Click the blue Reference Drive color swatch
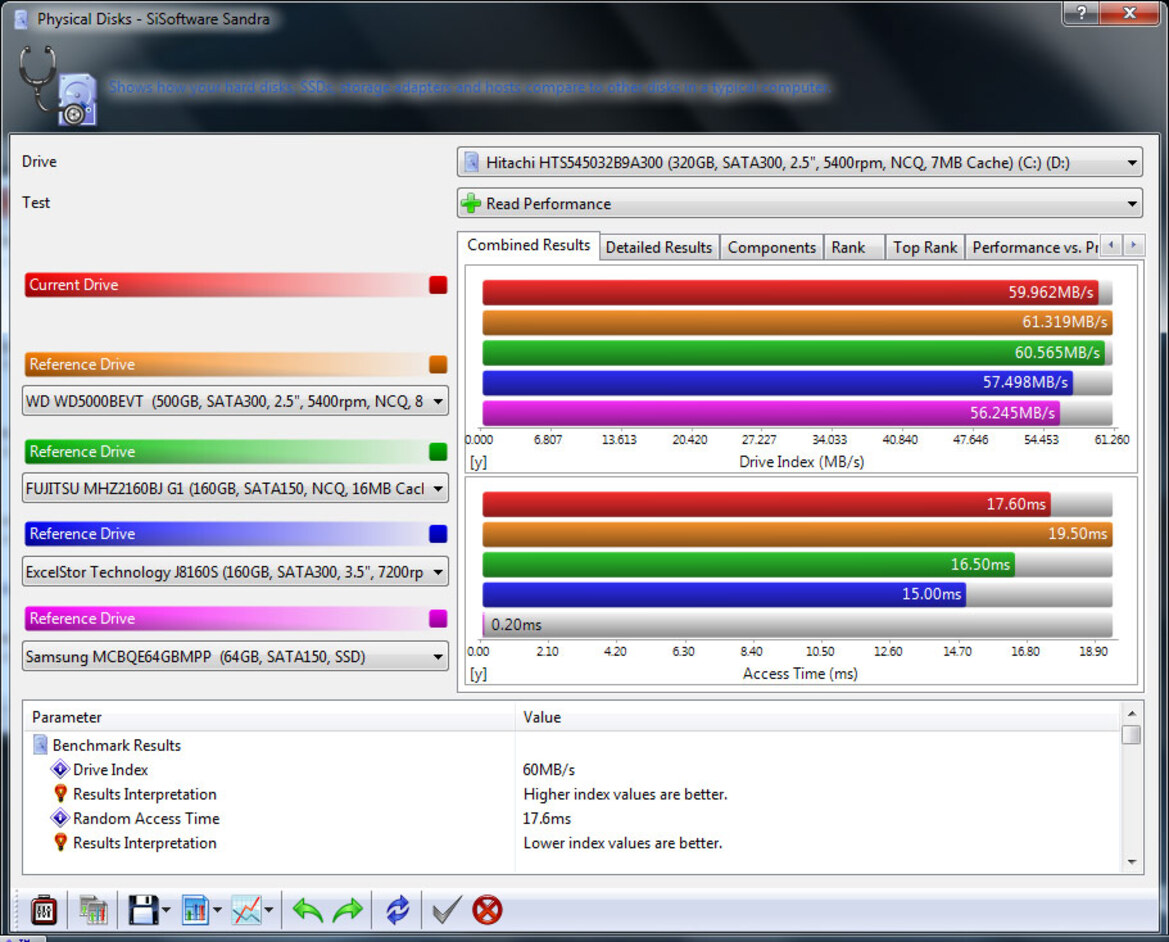The image size is (1169, 942). click(x=438, y=534)
